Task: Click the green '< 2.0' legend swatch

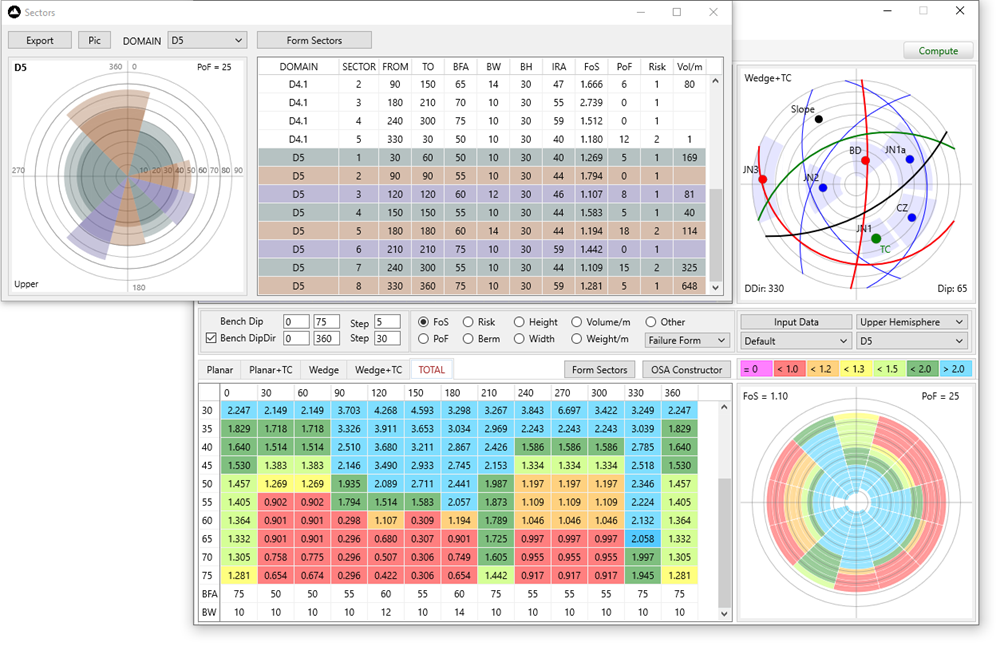Action: coord(922,369)
